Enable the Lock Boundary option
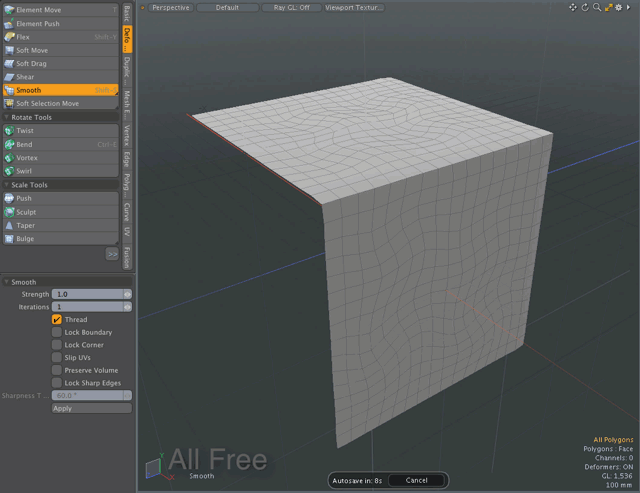This screenshot has width=640, height=493. click(x=57, y=332)
